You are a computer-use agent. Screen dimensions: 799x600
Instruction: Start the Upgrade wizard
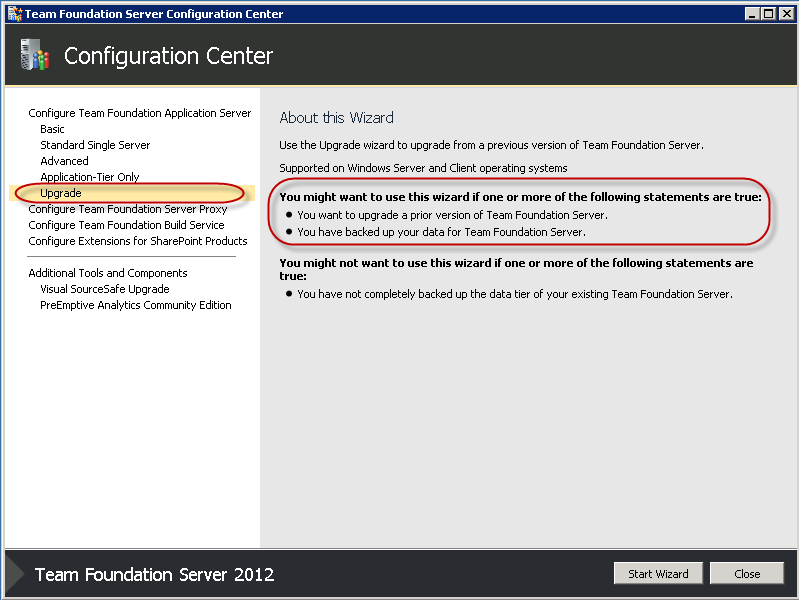pos(658,573)
